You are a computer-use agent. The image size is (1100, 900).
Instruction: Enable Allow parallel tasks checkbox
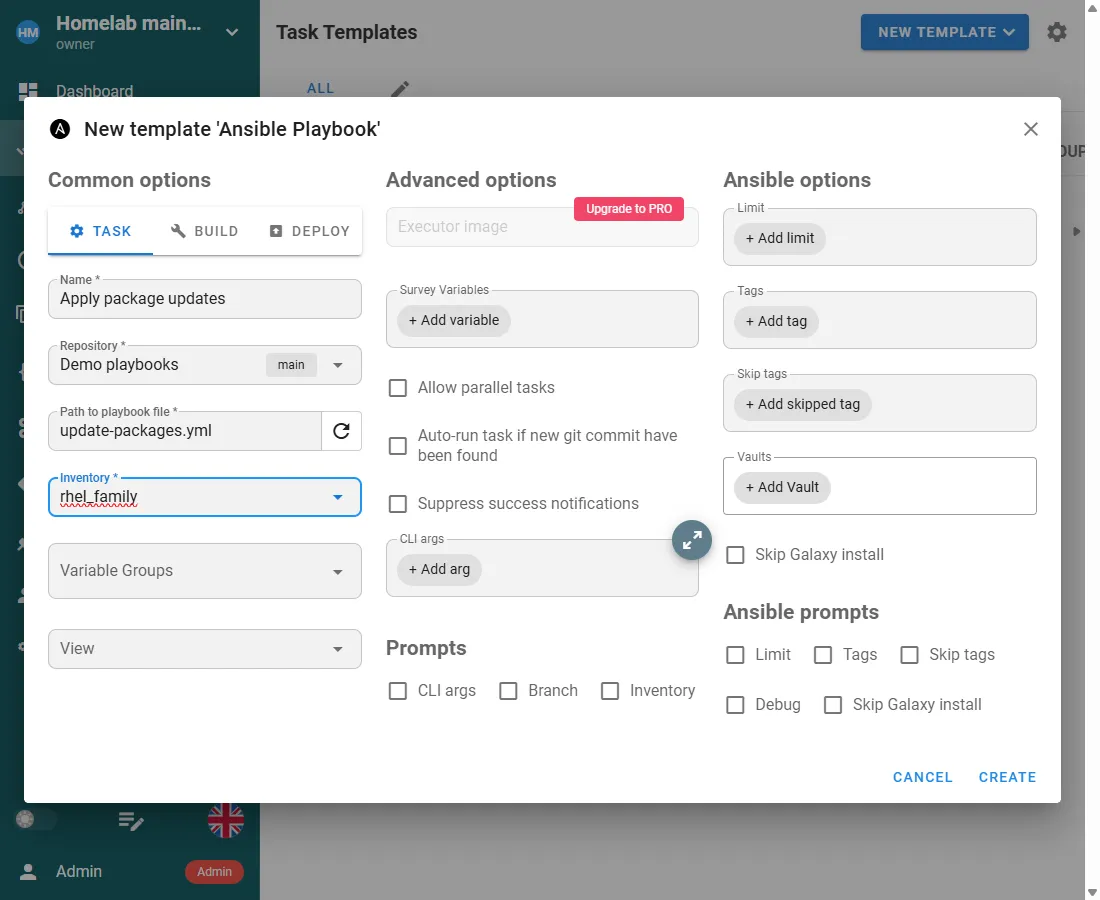(398, 388)
